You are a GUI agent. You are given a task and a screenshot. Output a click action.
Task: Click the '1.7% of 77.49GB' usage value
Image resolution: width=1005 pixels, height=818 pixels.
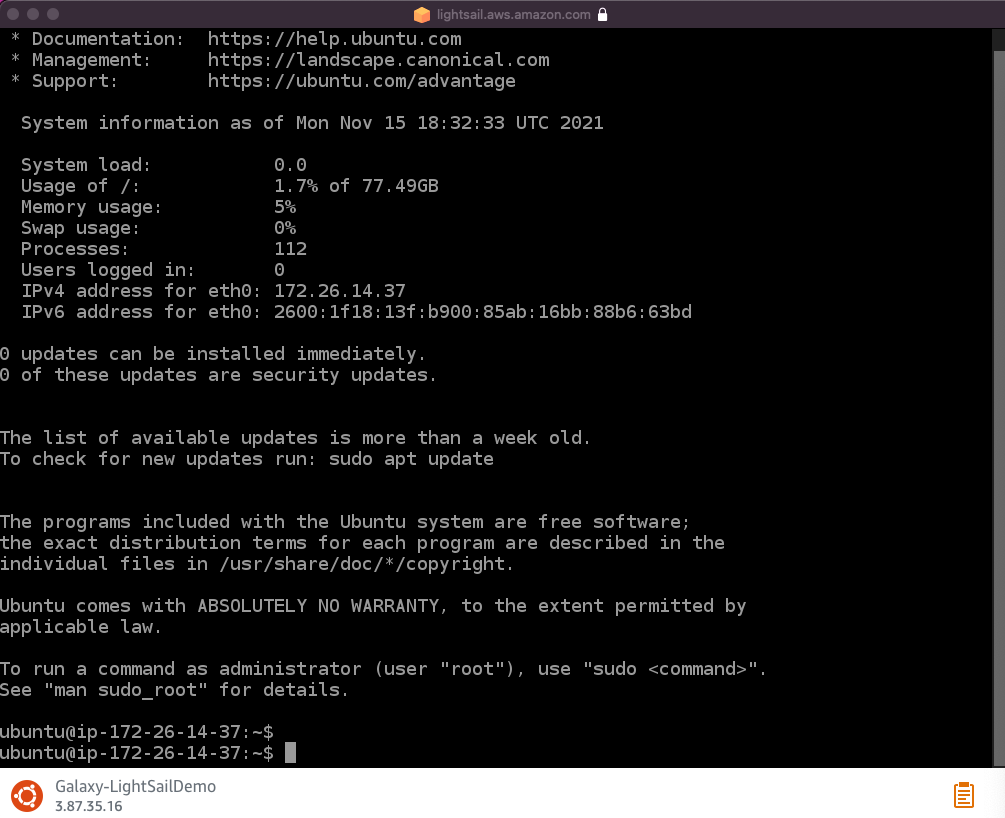pyautogui.click(x=356, y=186)
